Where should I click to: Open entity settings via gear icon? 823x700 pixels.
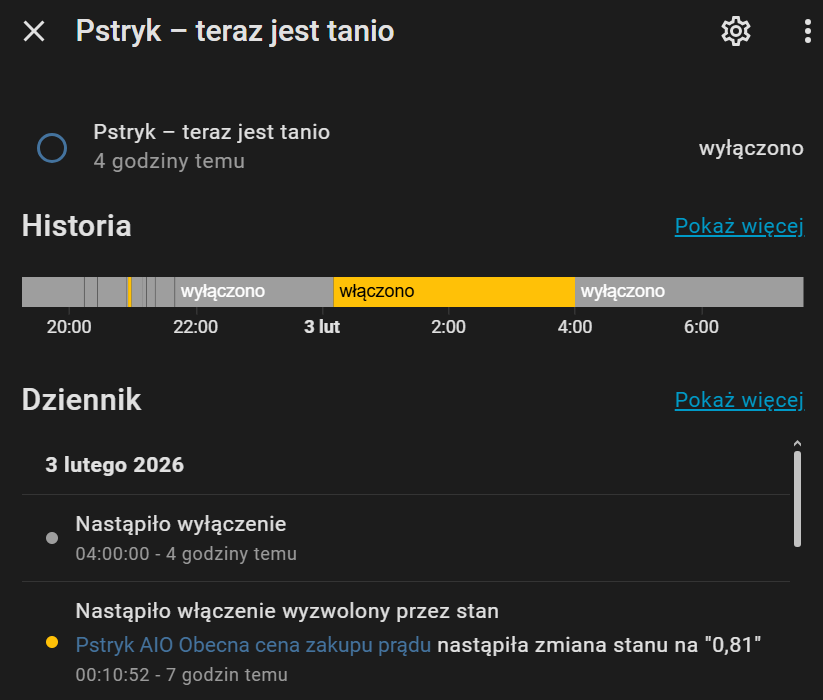[x=735, y=32]
